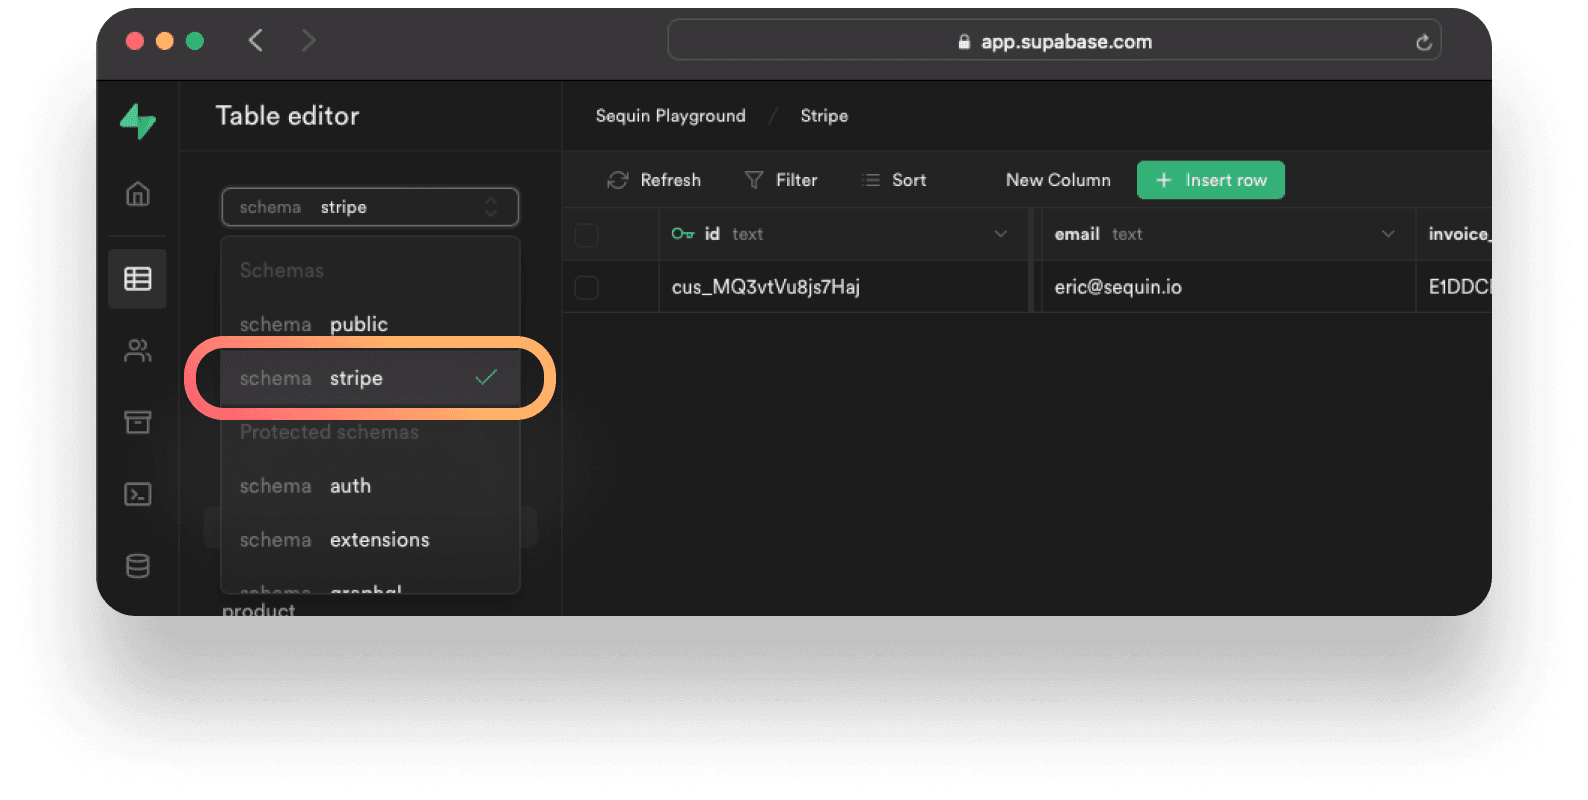Choose schema public from the list
Viewport: 1588px width, 800px height.
click(x=370, y=324)
